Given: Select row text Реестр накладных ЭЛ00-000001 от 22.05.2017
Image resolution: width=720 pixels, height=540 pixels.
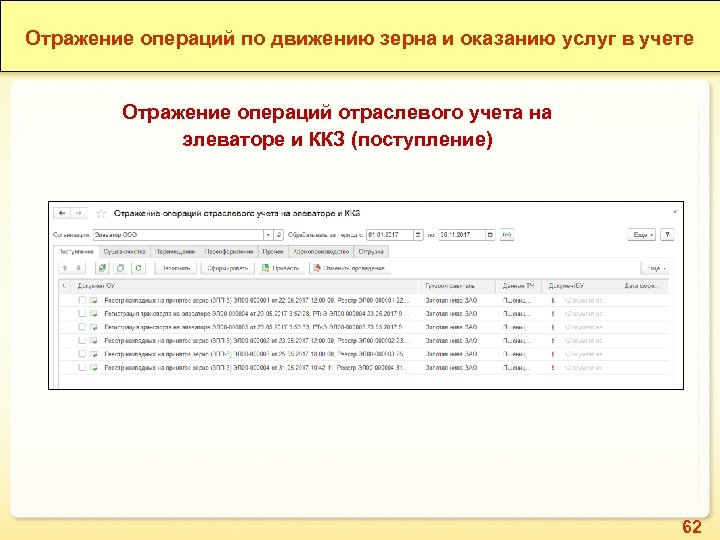Looking at the screenshot, I should tap(256, 300).
